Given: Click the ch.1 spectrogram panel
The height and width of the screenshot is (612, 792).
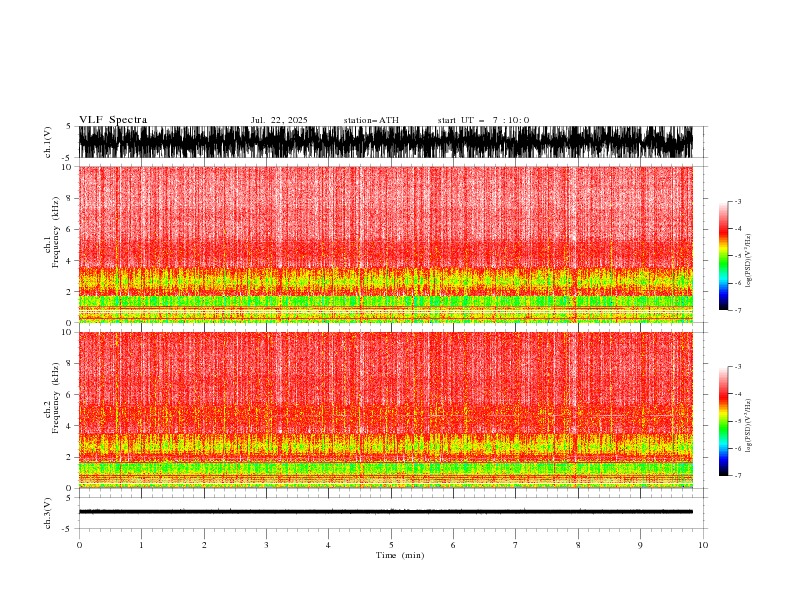Looking at the screenshot, I should [x=386, y=244].
